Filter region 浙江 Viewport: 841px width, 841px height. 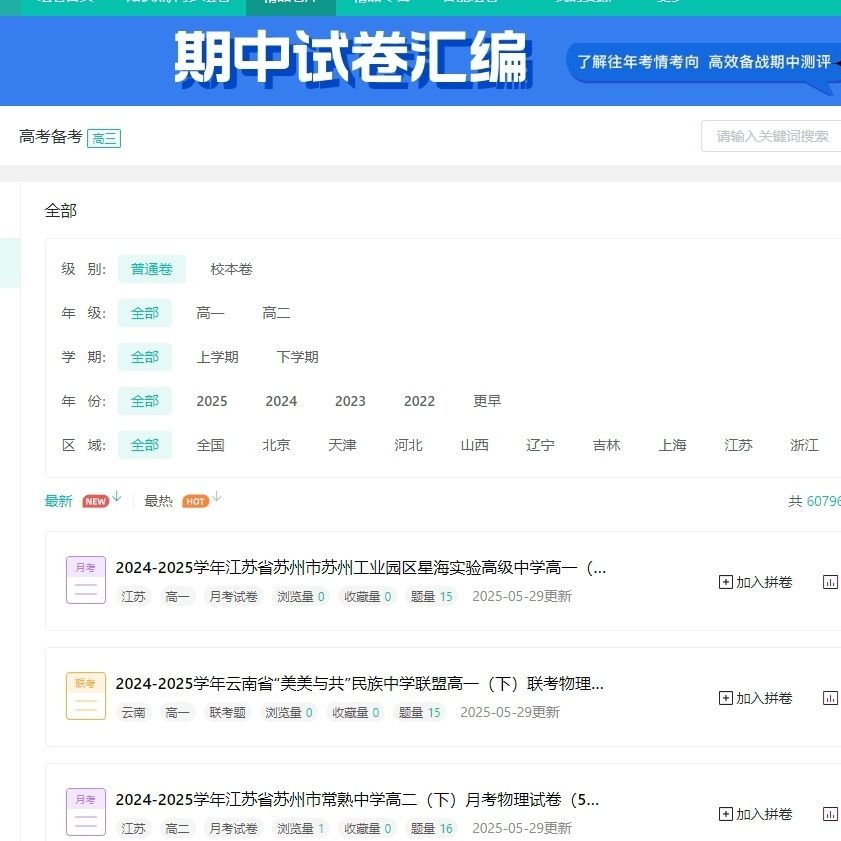click(805, 445)
